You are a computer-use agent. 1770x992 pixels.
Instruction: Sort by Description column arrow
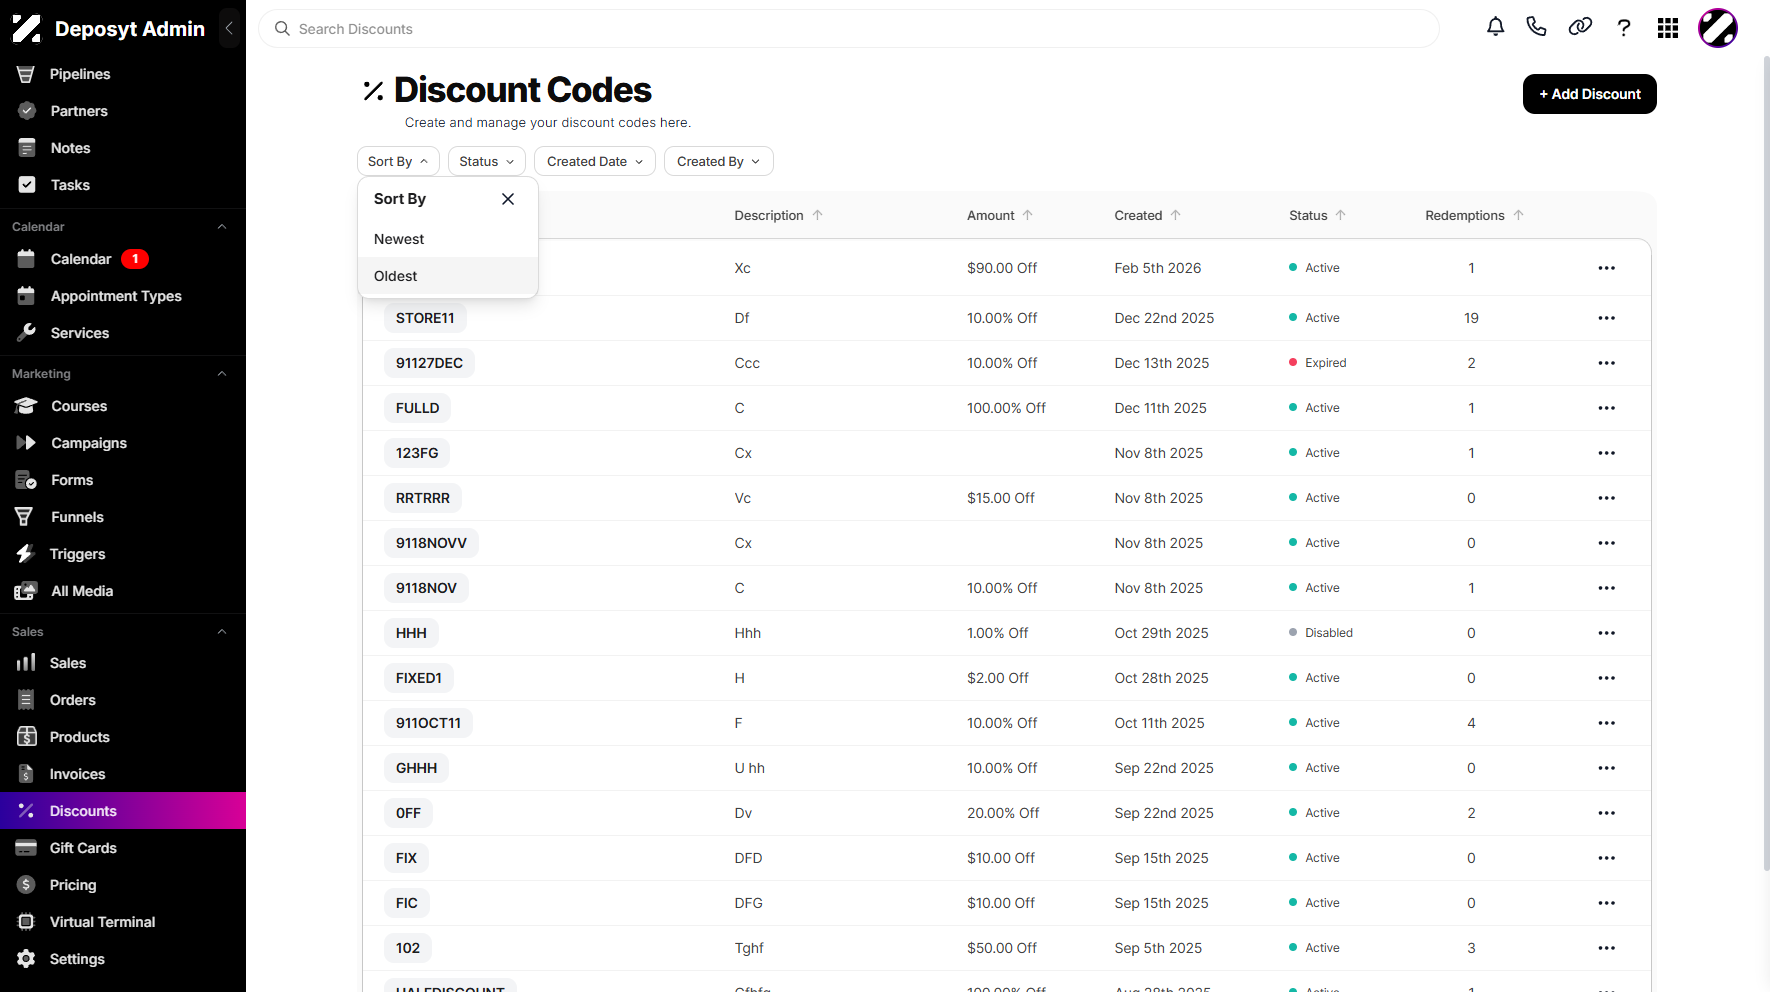[818, 215]
